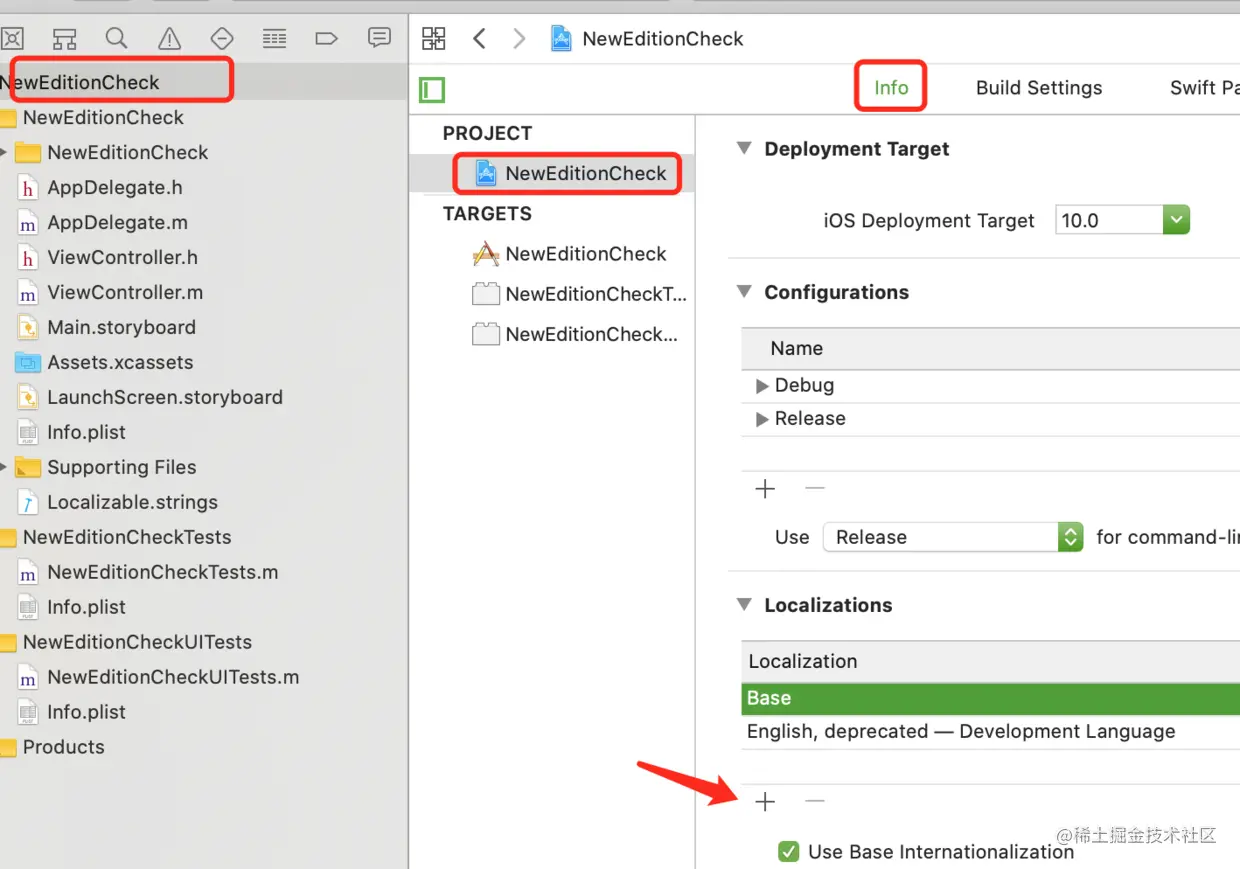Open AppDelegate.m file

tap(117, 222)
